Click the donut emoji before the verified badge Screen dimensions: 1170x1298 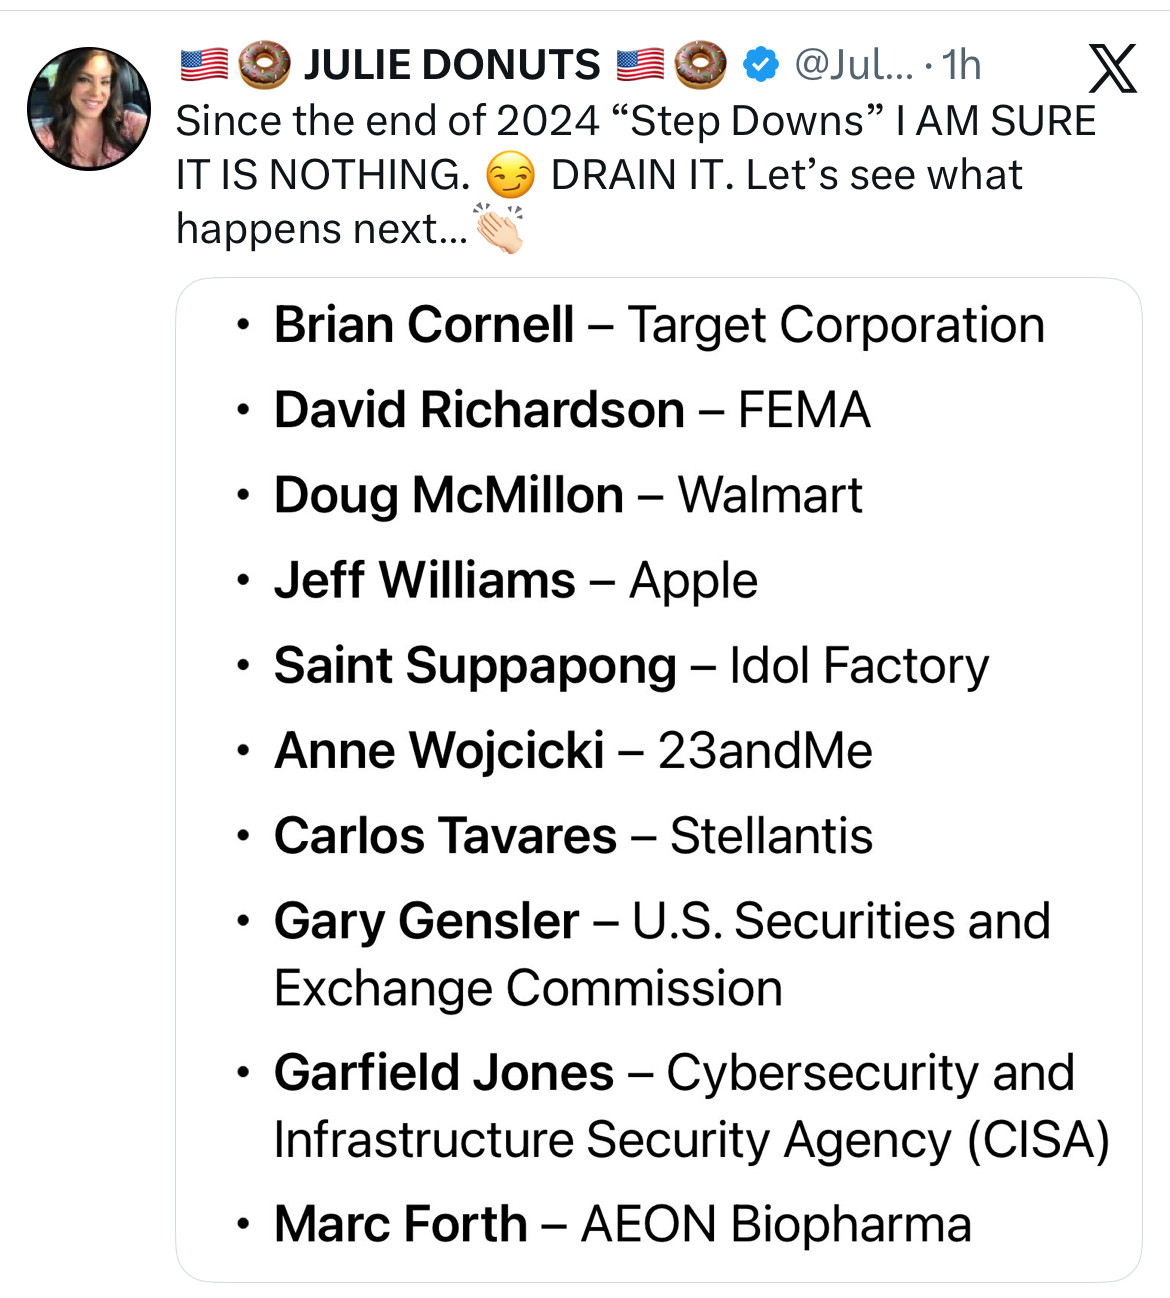(700, 65)
